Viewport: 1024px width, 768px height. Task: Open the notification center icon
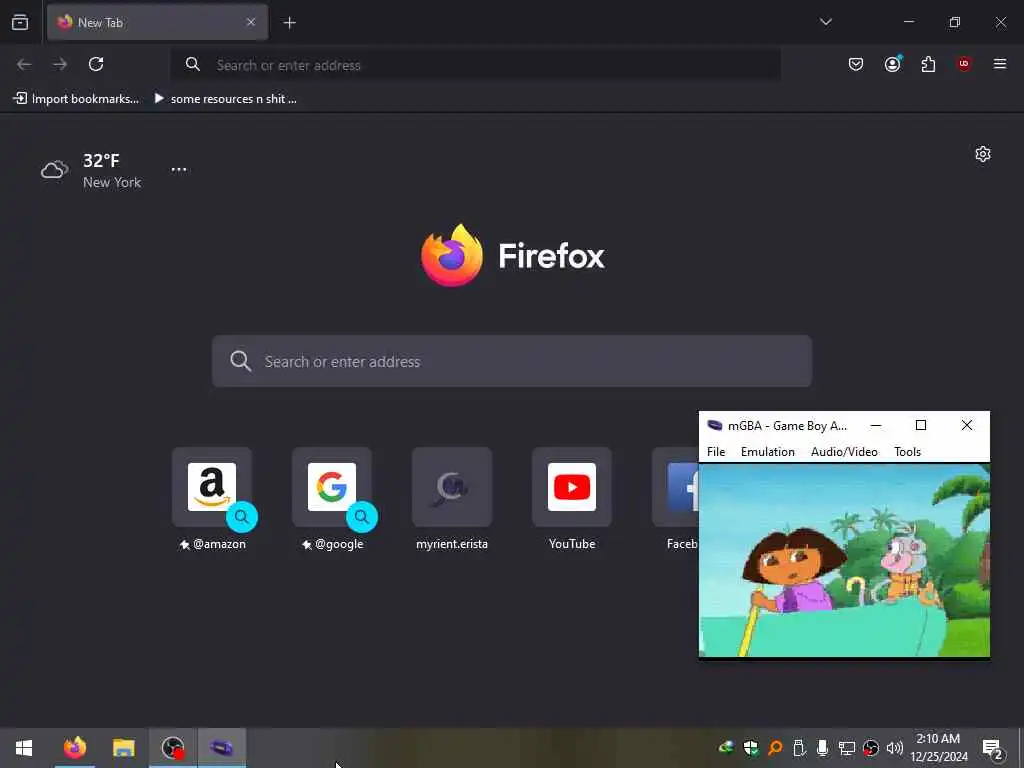pos(993,749)
